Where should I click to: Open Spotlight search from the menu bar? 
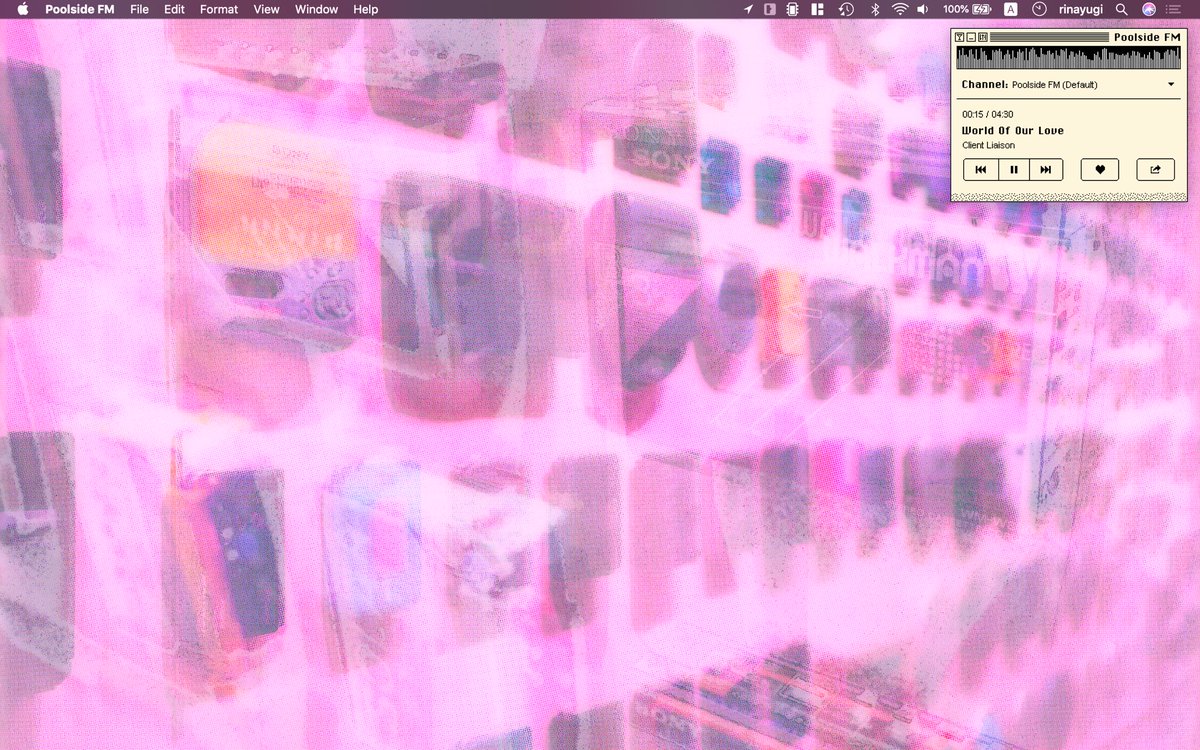point(1122,9)
